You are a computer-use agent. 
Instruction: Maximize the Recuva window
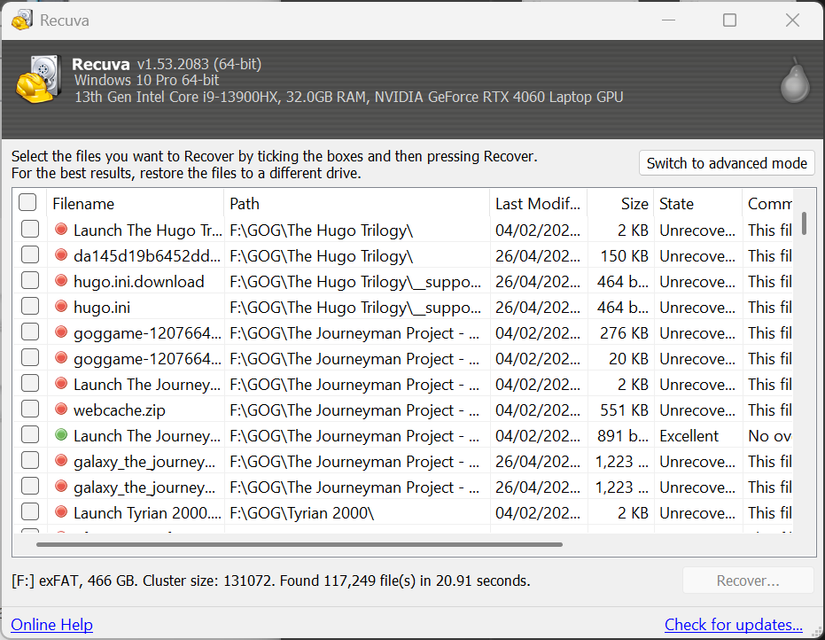(729, 20)
